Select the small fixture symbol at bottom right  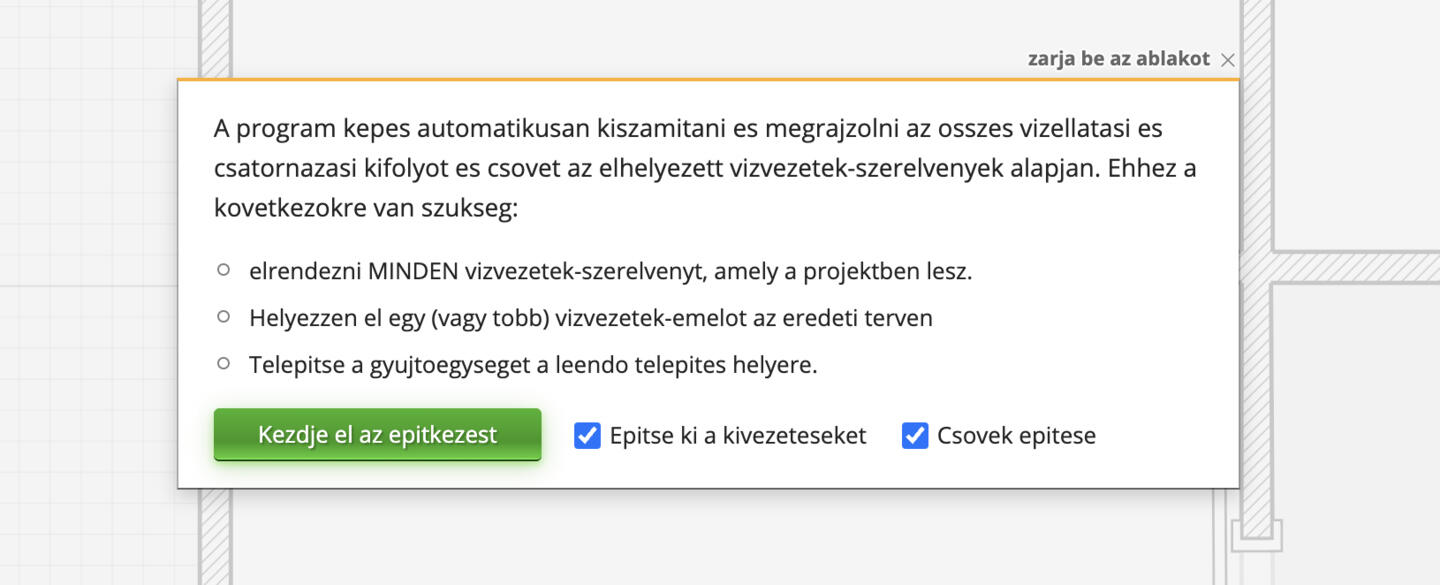(1256, 534)
